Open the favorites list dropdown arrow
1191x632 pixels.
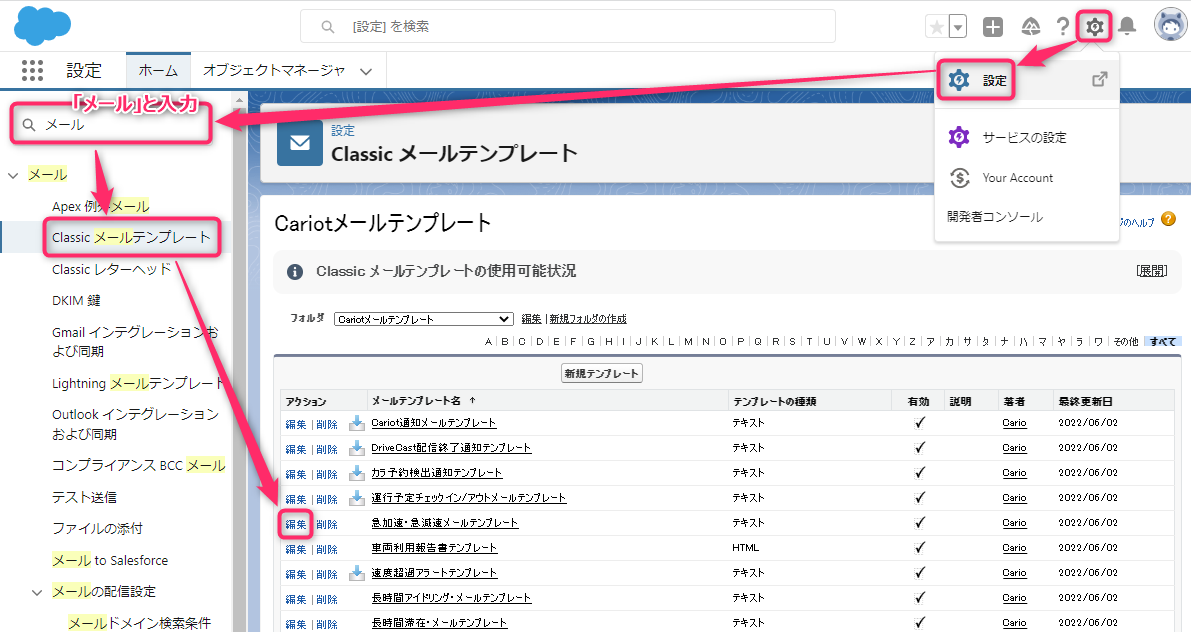(958, 27)
